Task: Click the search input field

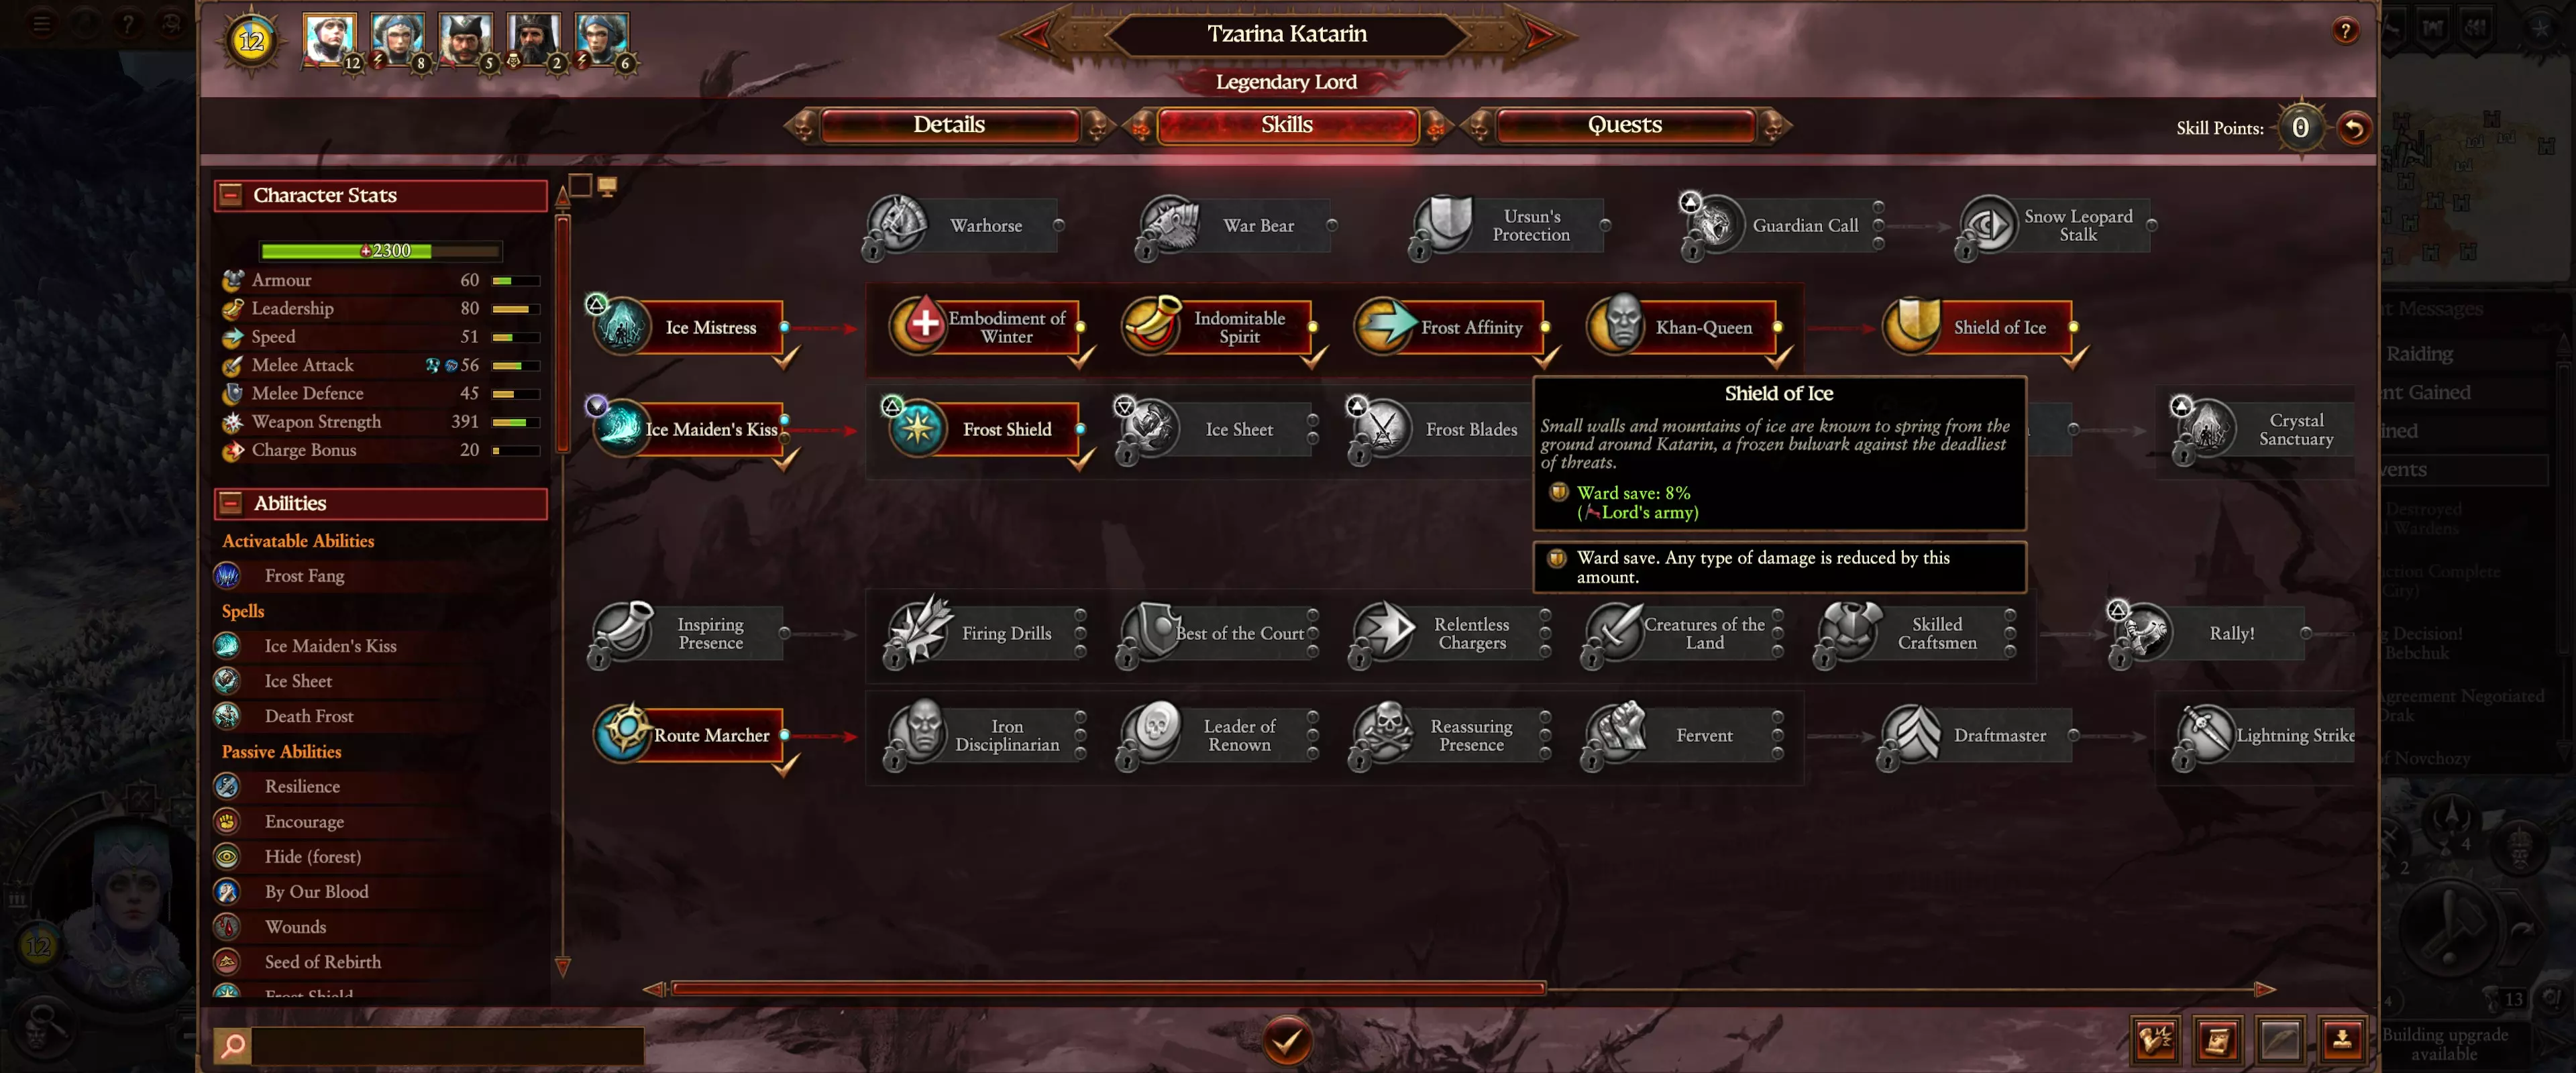Action: coord(447,1046)
